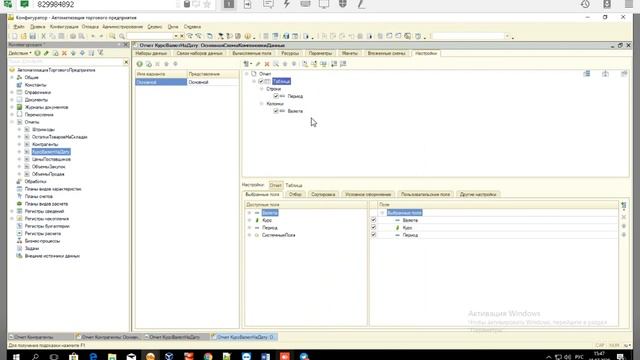Expand Валюта in available fields

pos(249,213)
